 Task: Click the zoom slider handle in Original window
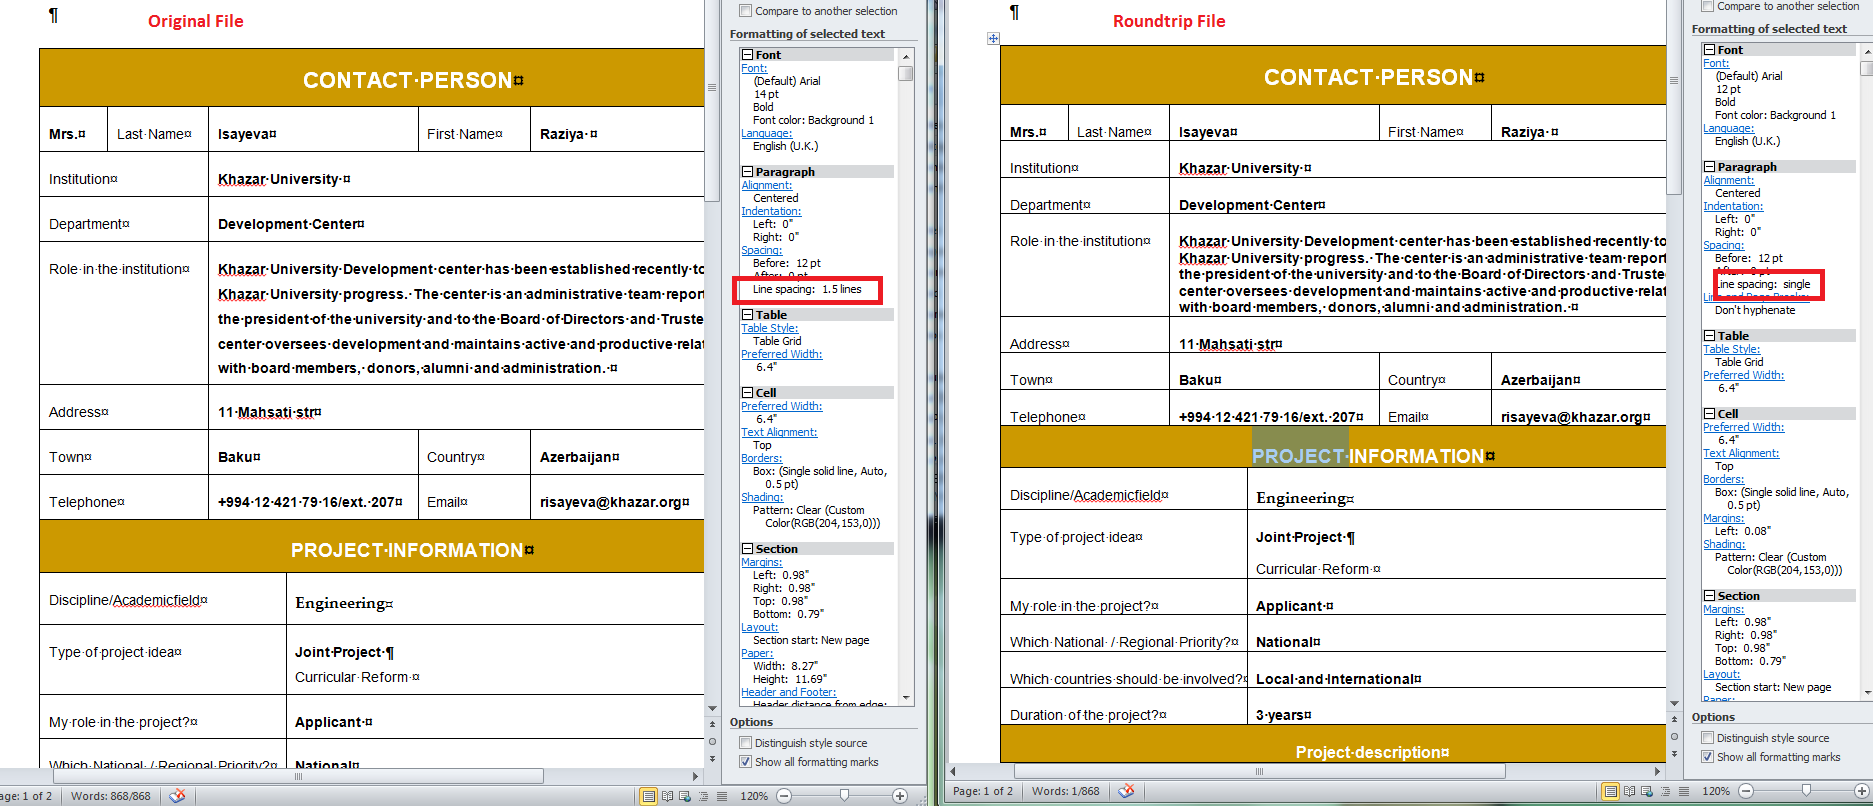(x=844, y=795)
